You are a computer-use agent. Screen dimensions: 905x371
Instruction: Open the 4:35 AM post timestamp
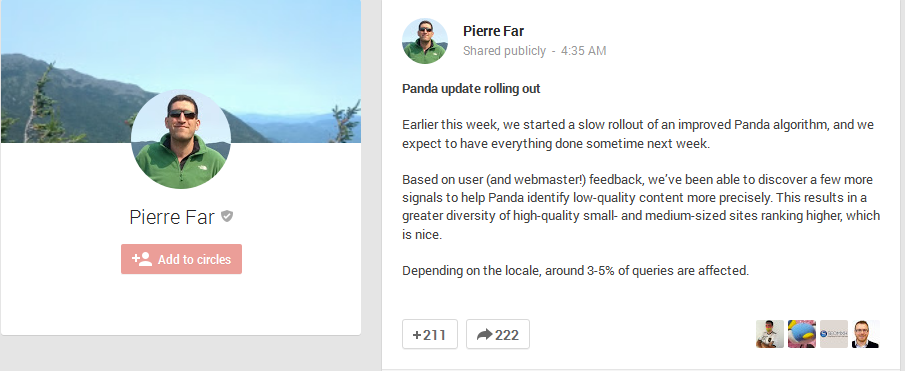(x=583, y=51)
